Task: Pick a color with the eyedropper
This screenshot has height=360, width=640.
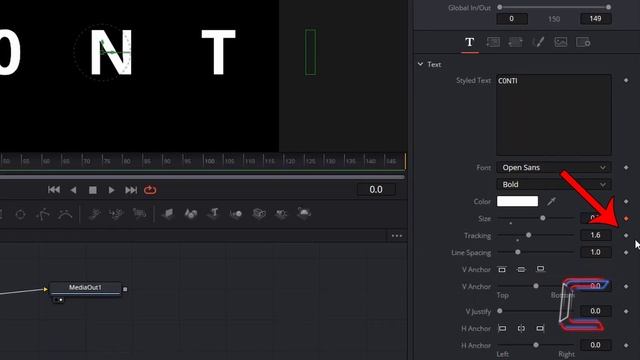Action: click(x=551, y=201)
